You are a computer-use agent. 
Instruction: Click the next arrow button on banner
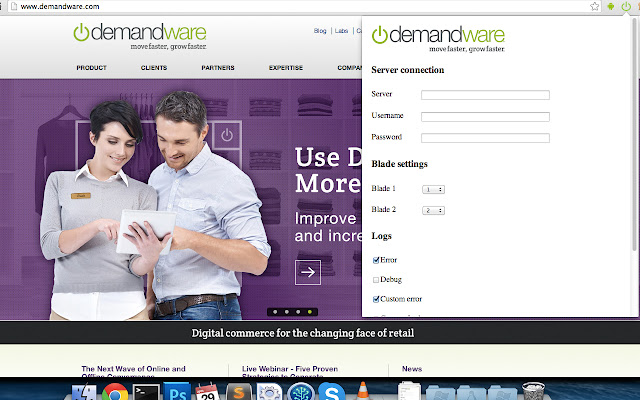pos(308,272)
